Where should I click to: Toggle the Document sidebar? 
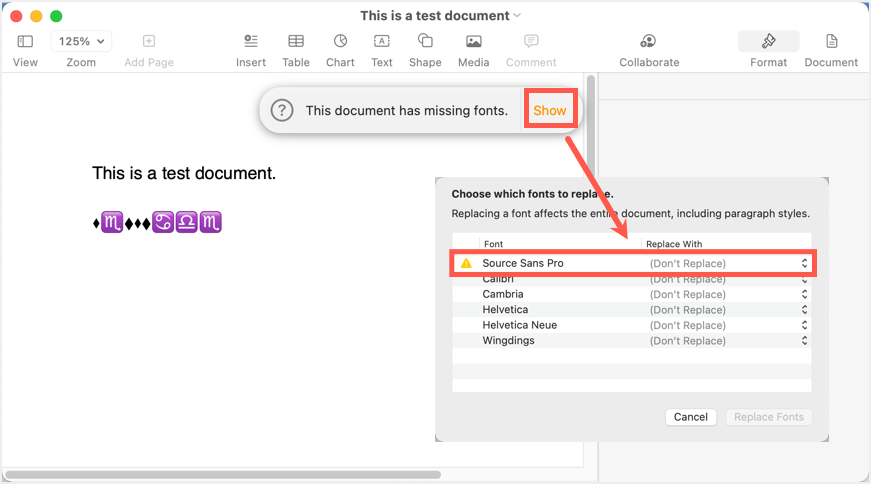click(x=831, y=41)
